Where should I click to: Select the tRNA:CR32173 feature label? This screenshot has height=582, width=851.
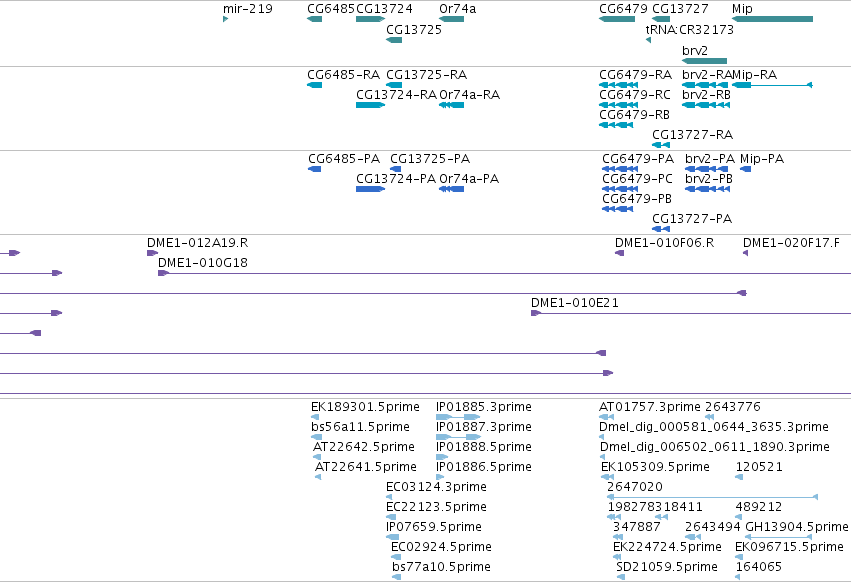point(690,30)
